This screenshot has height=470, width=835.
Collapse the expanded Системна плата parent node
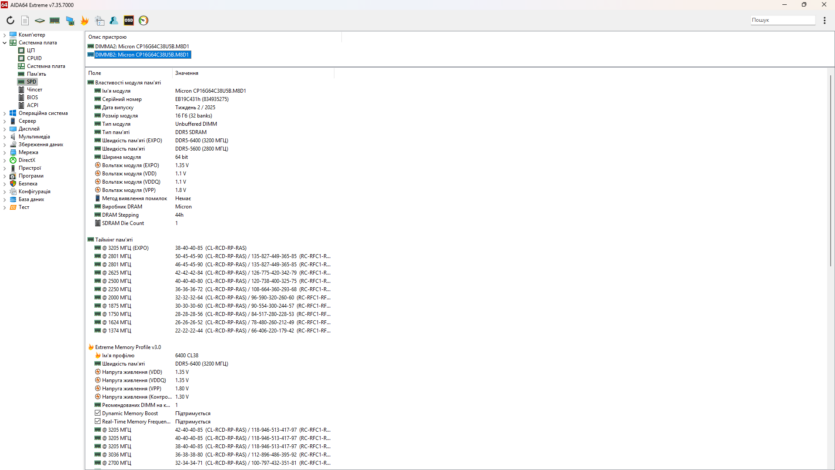tap(5, 43)
